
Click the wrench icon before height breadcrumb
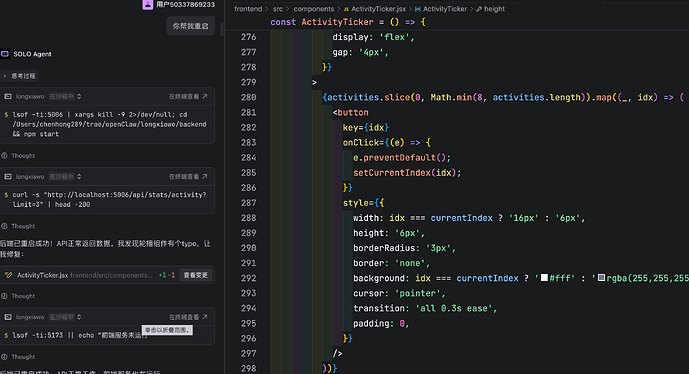pyautogui.click(x=479, y=9)
